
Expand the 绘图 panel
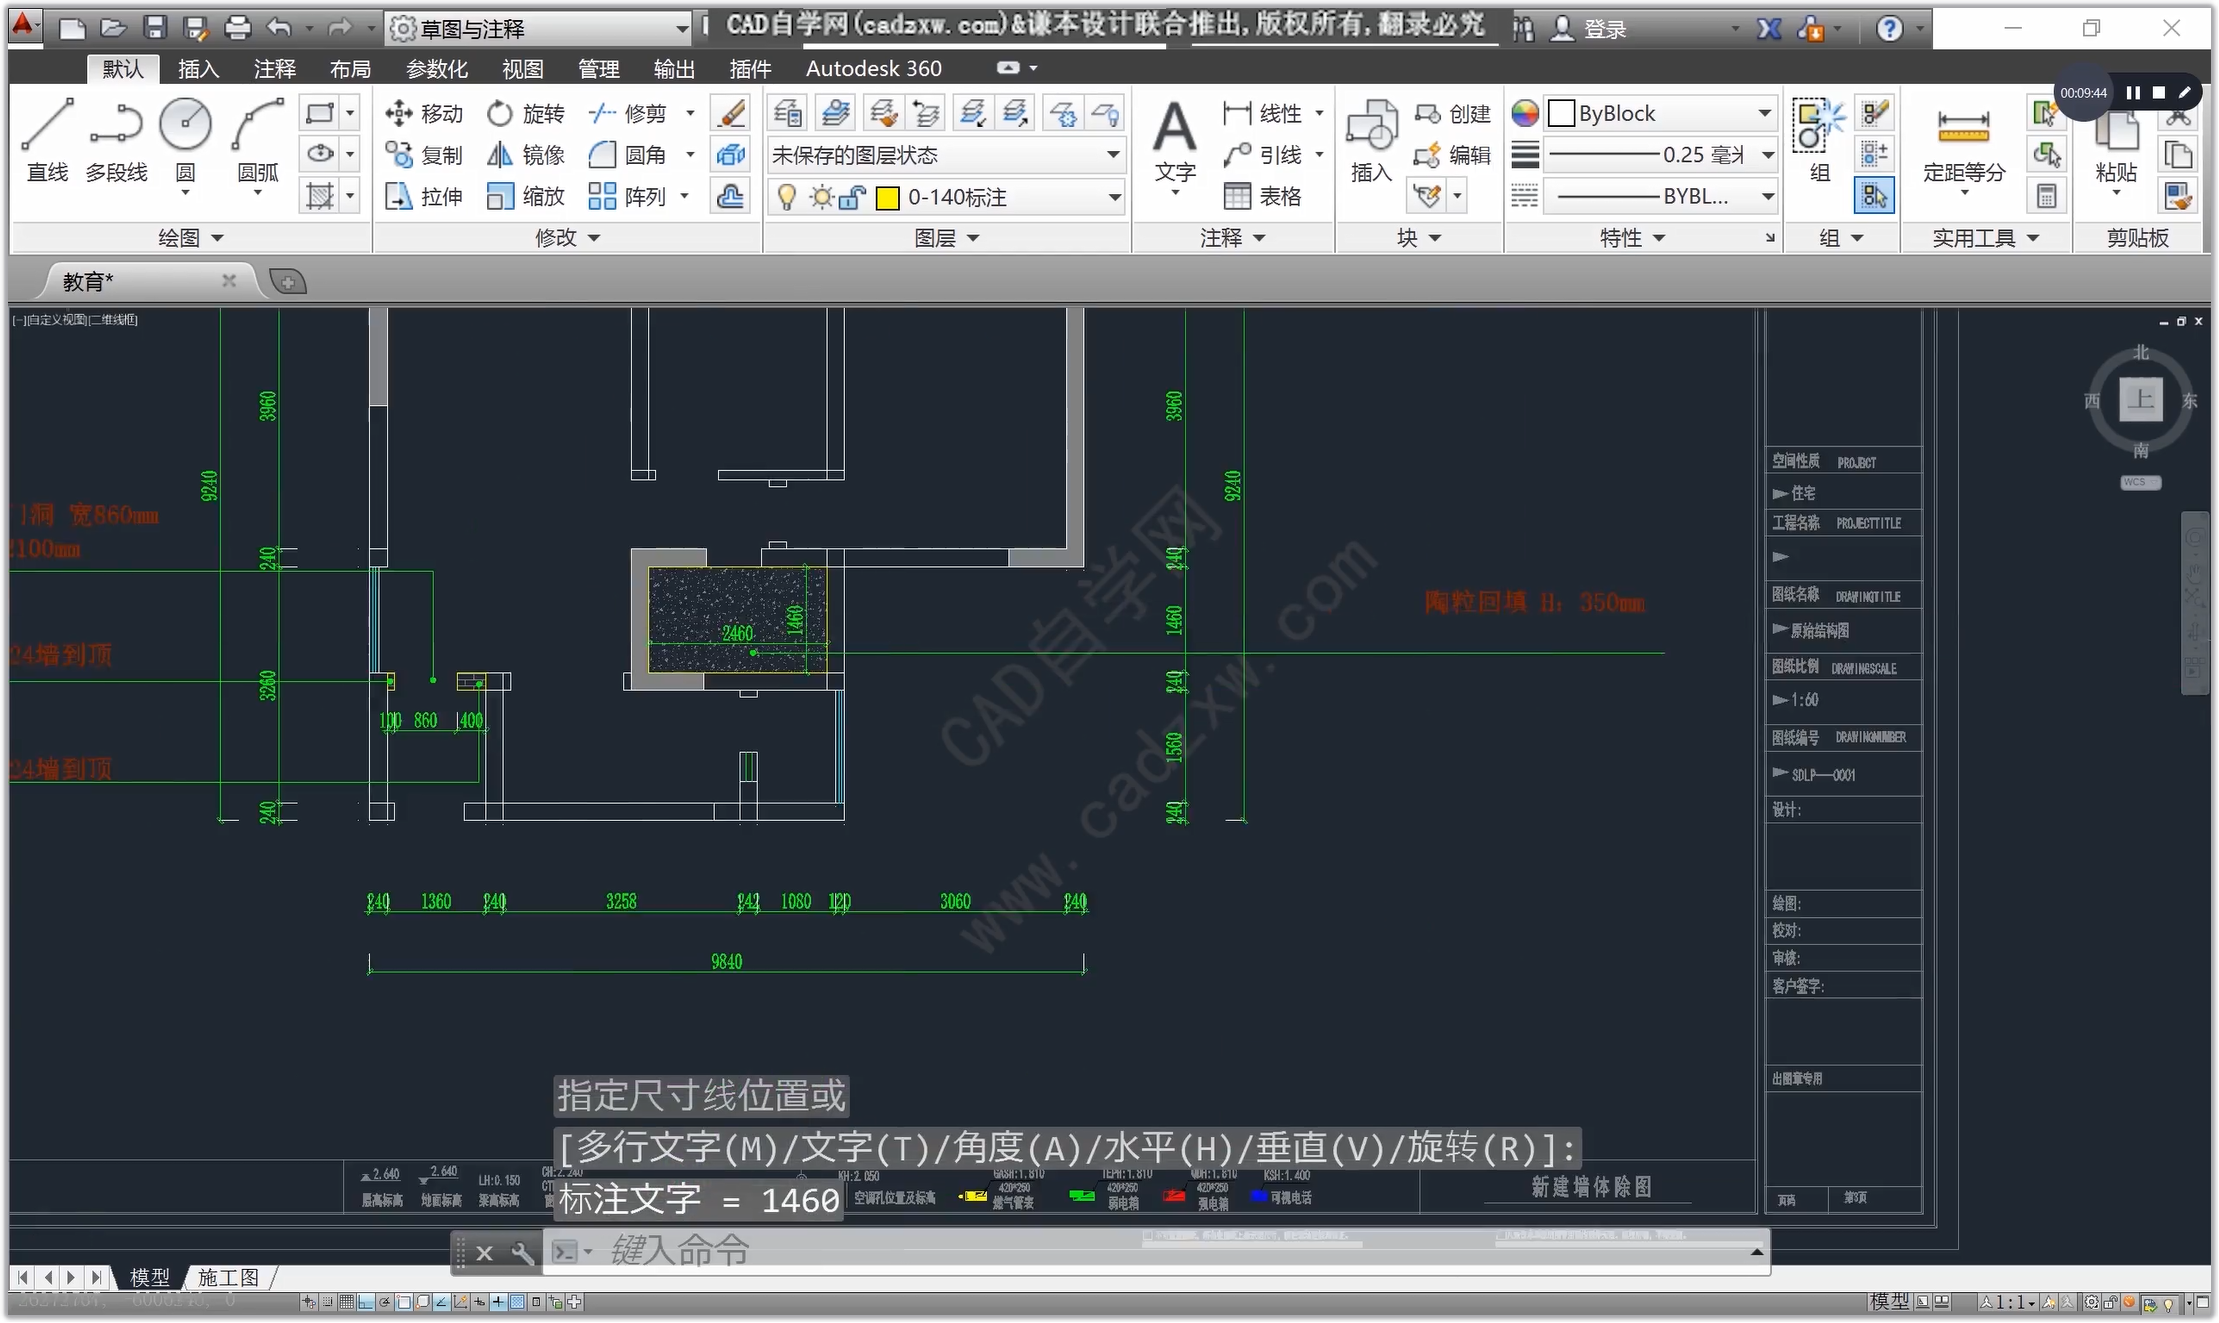[x=190, y=238]
